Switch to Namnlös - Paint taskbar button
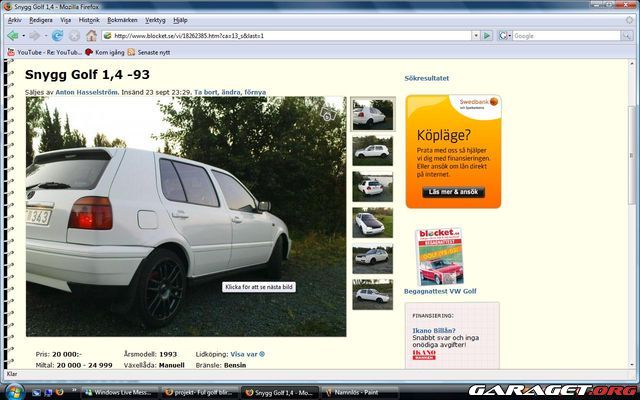 pos(359,391)
